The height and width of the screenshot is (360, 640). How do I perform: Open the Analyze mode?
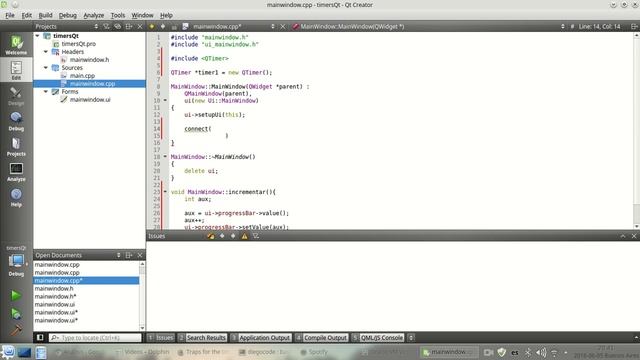(16, 172)
